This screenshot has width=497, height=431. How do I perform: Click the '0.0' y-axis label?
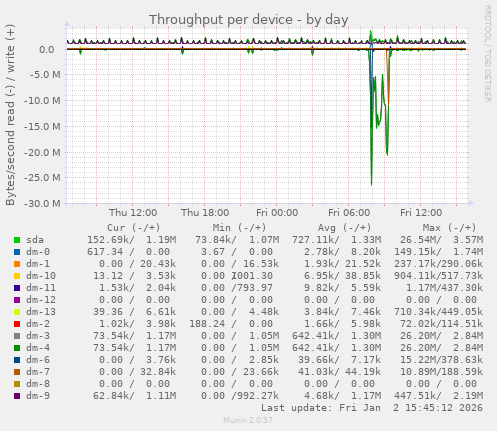click(x=47, y=50)
